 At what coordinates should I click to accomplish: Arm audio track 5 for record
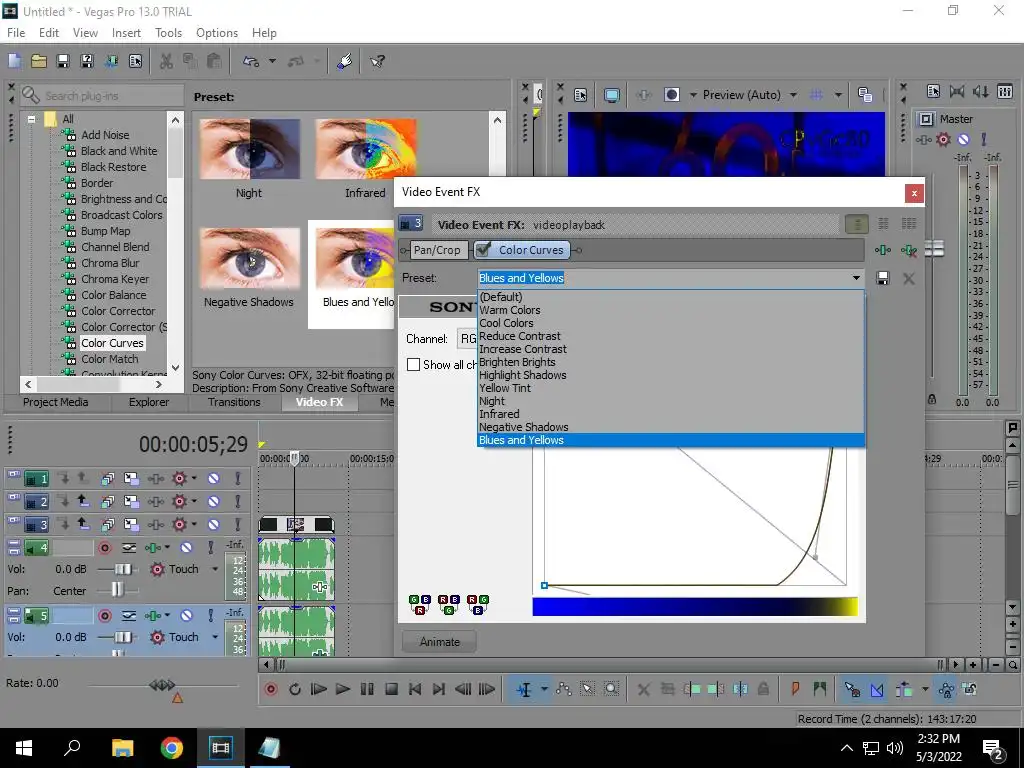click(x=104, y=615)
